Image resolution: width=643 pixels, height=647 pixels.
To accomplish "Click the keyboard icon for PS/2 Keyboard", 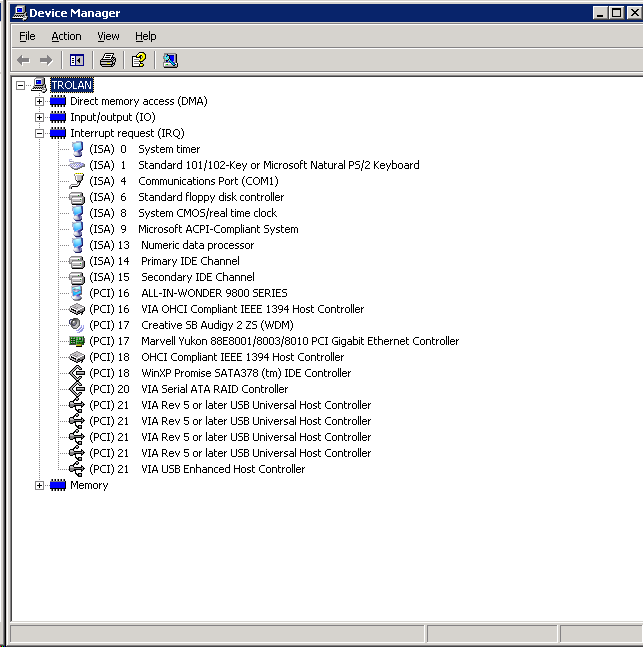I will pyautogui.click(x=77, y=165).
